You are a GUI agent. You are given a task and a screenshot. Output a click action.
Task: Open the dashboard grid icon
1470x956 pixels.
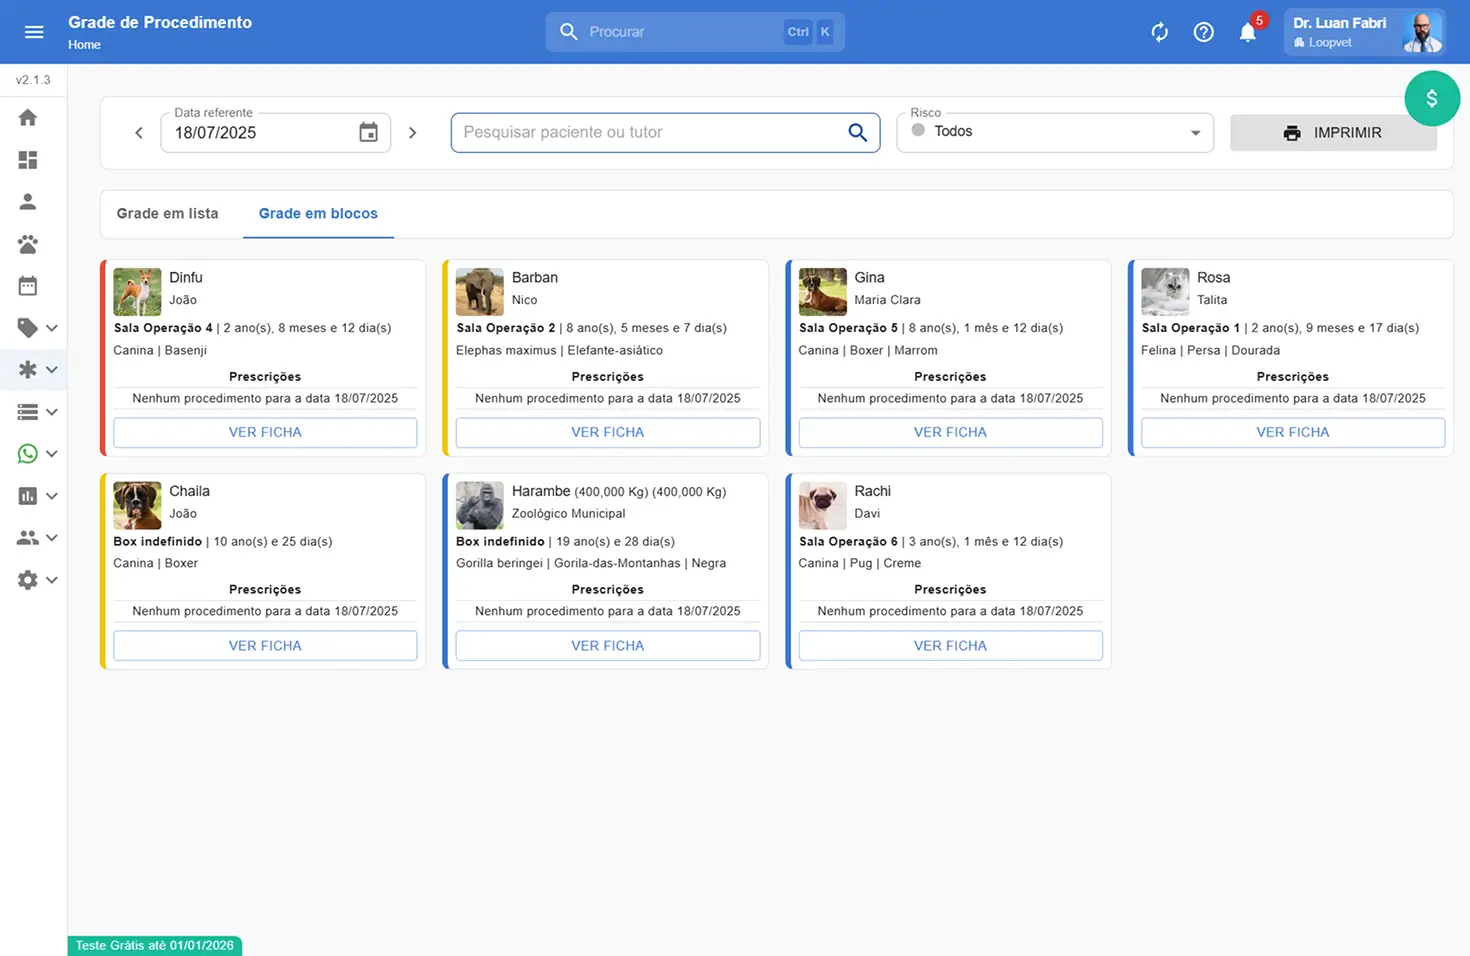[x=28, y=160]
